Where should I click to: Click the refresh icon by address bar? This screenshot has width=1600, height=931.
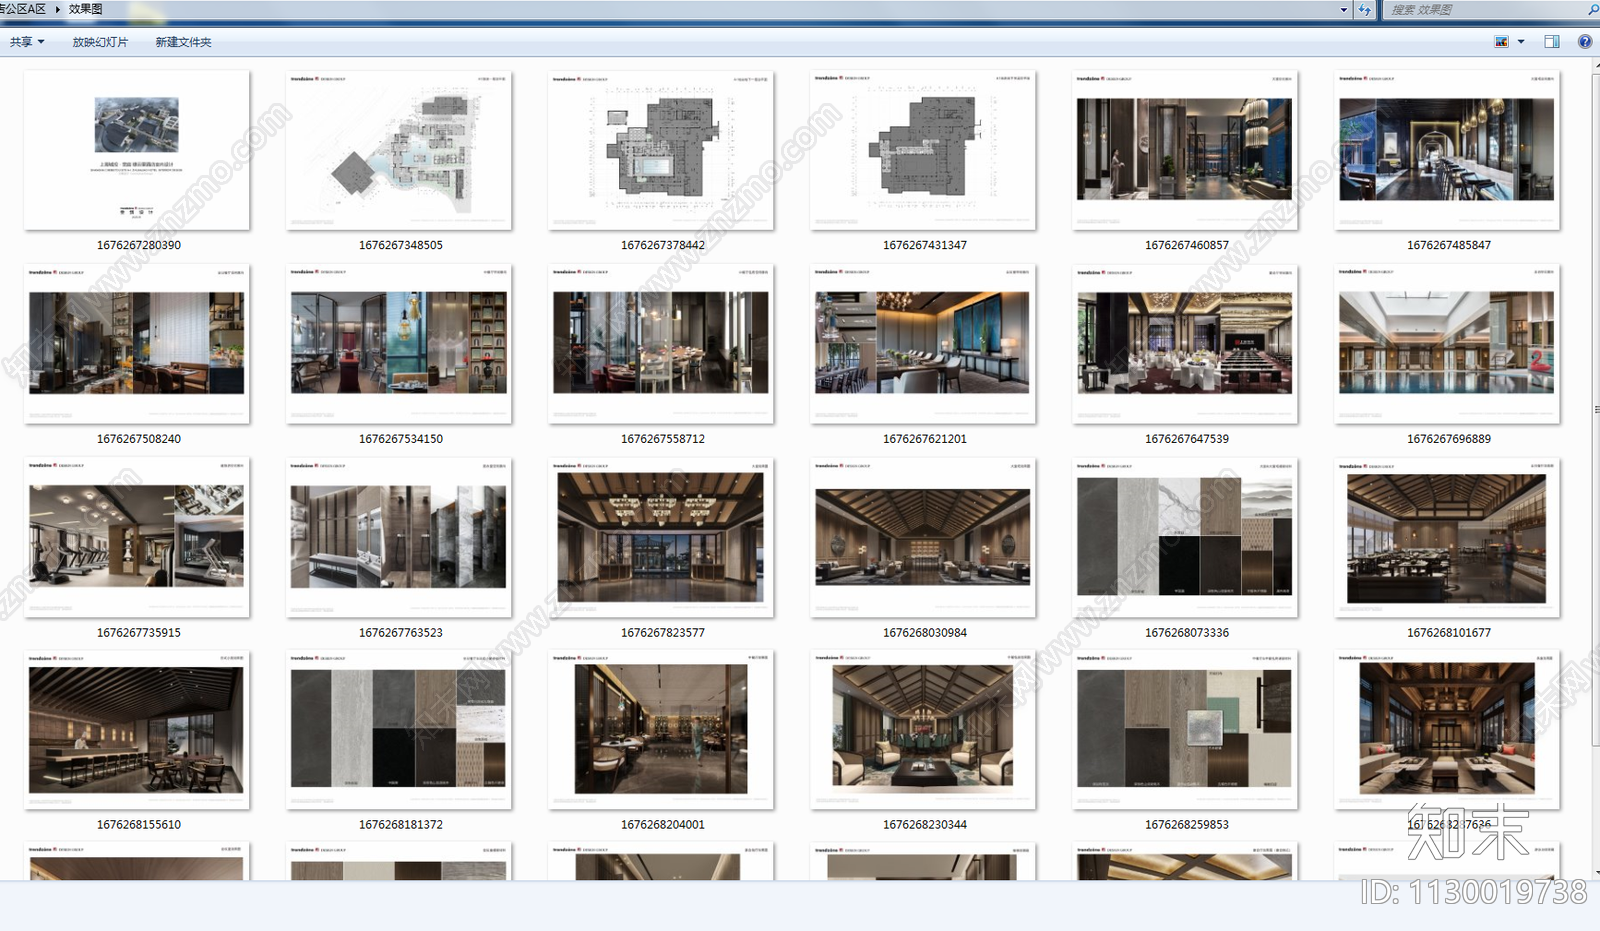pyautogui.click(x=1365, y=10)
